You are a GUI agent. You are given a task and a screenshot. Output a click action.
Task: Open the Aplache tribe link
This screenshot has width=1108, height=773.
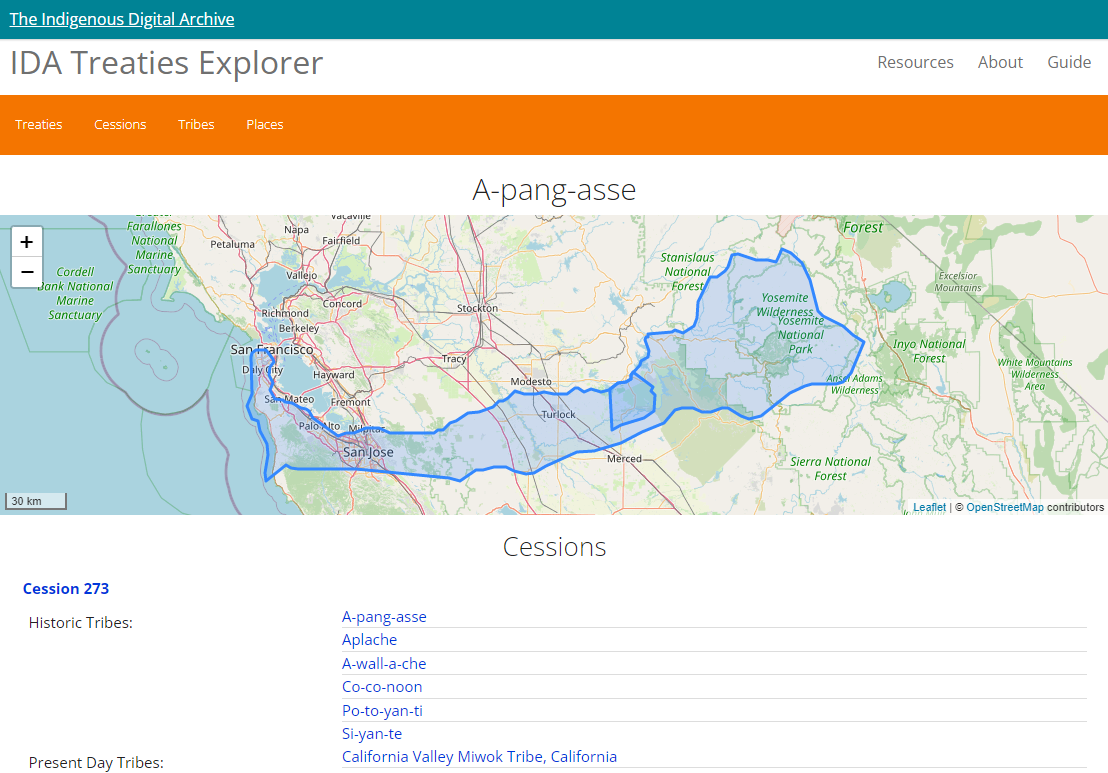(369, 640)
